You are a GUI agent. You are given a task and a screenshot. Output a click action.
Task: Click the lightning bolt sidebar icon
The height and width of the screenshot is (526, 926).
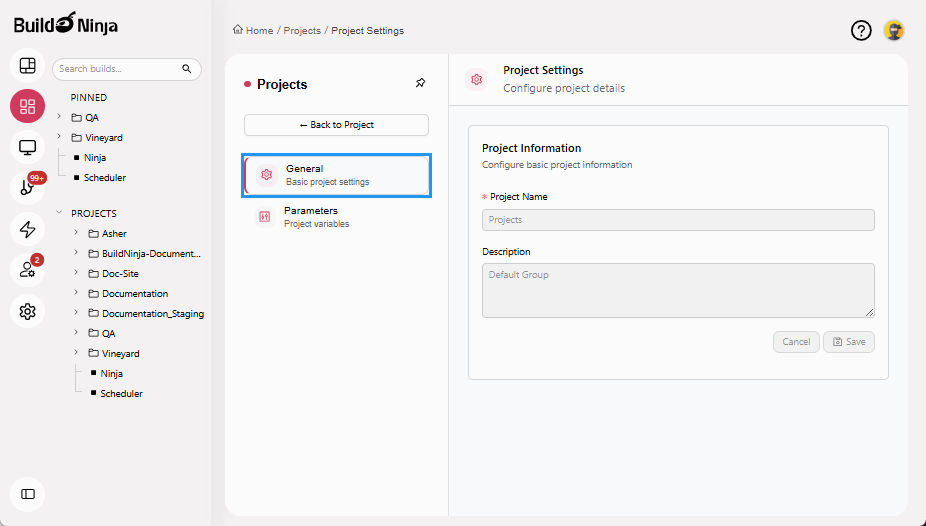pyautogui.click(x=28, y=229)
